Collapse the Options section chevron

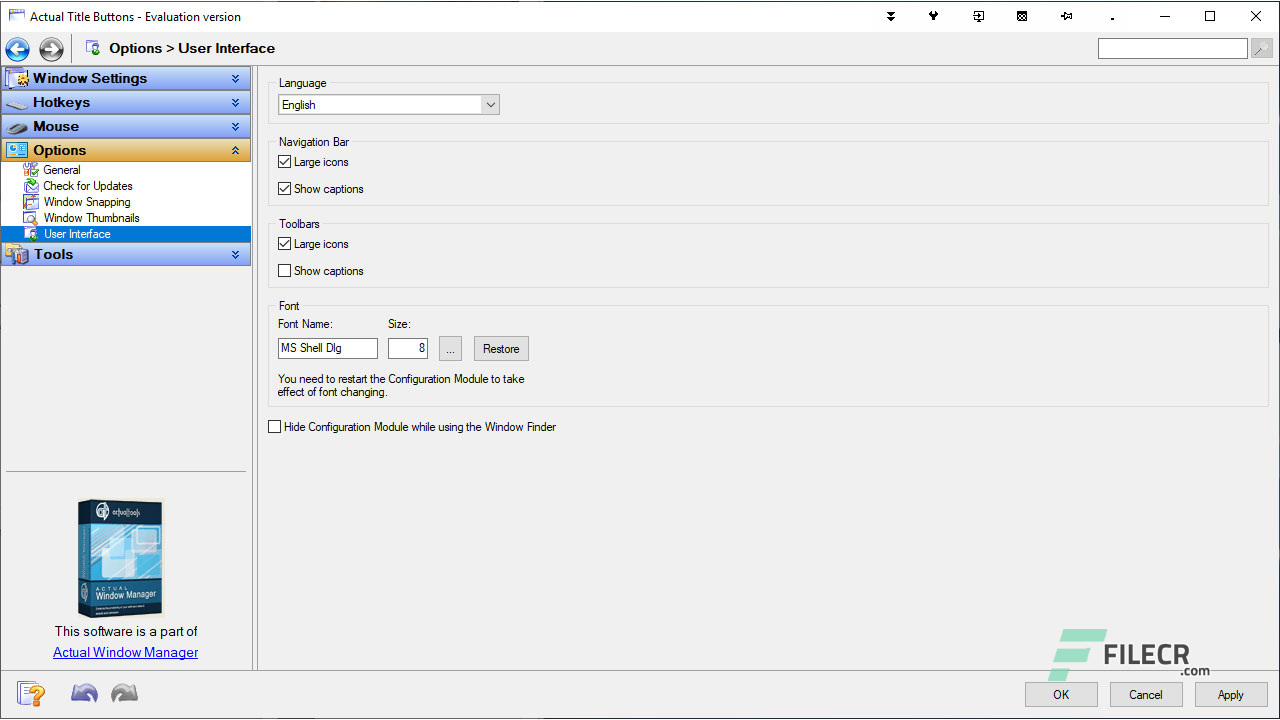pos(236,150)
